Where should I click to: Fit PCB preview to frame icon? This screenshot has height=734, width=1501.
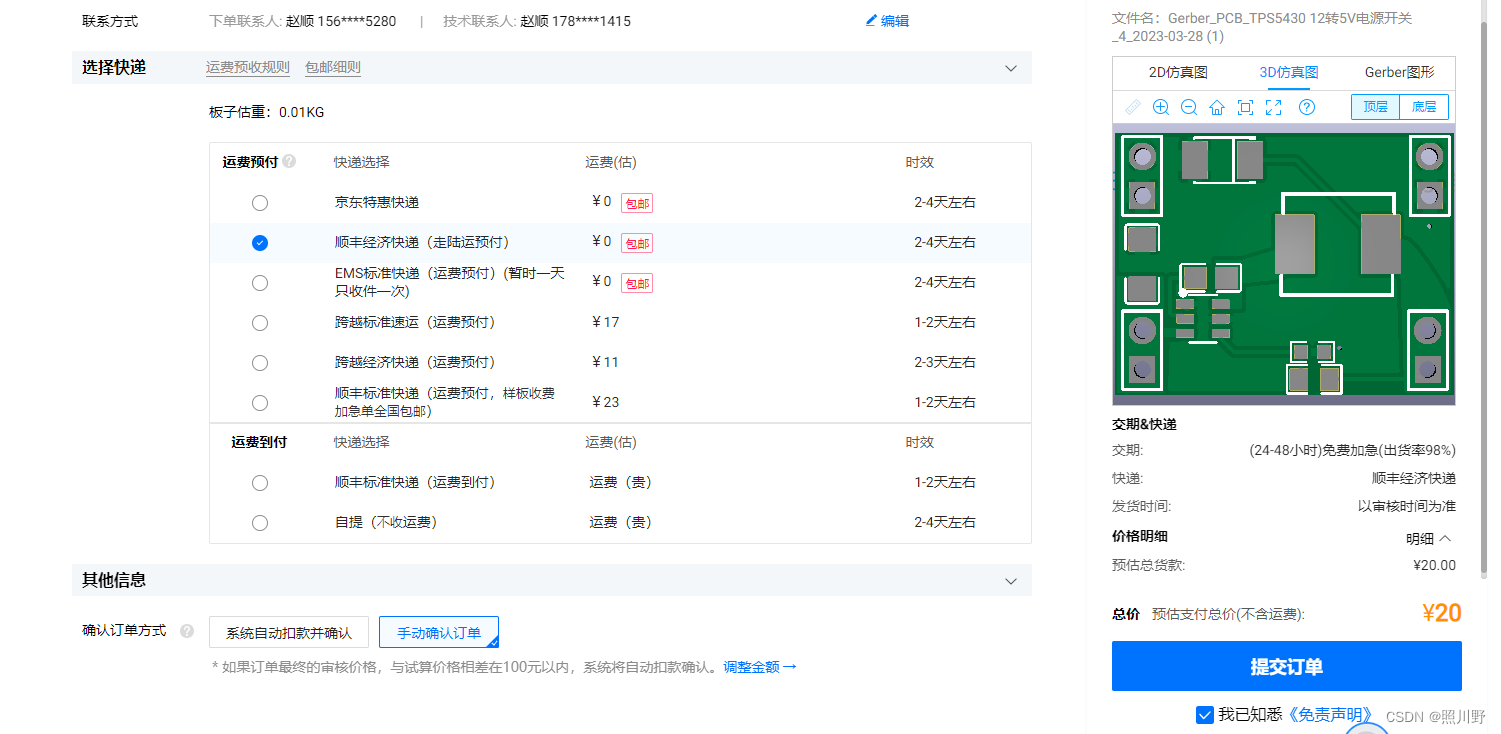pyautogui.click(x=1245, y=107)
